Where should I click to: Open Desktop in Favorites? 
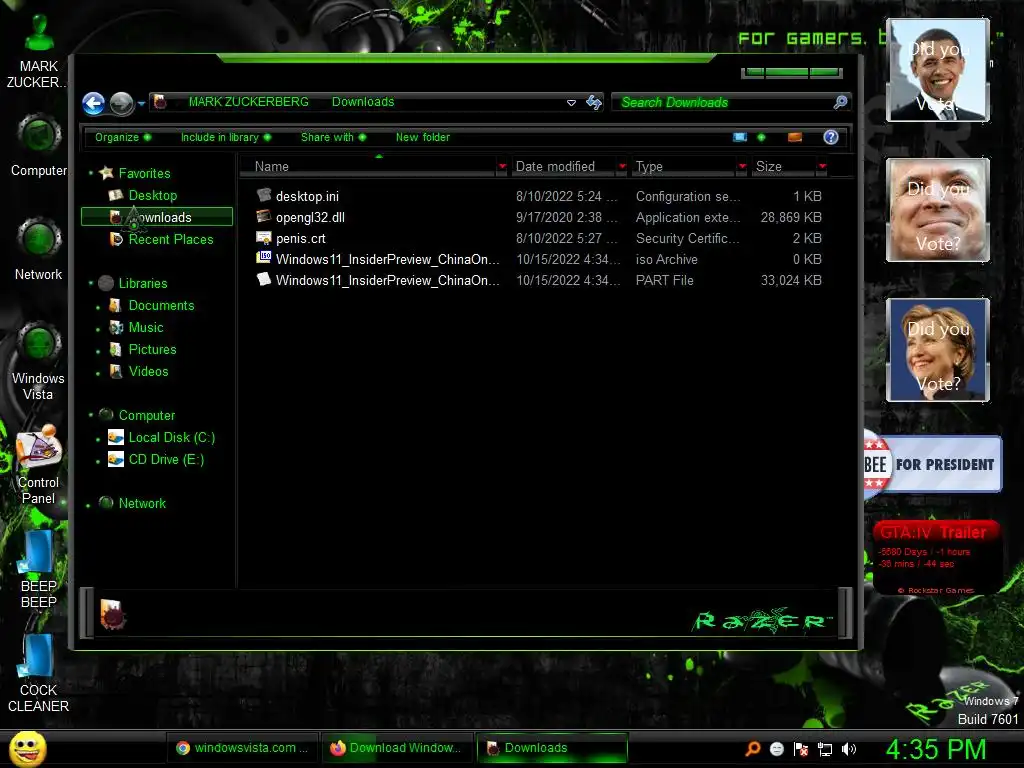point(153,195)
